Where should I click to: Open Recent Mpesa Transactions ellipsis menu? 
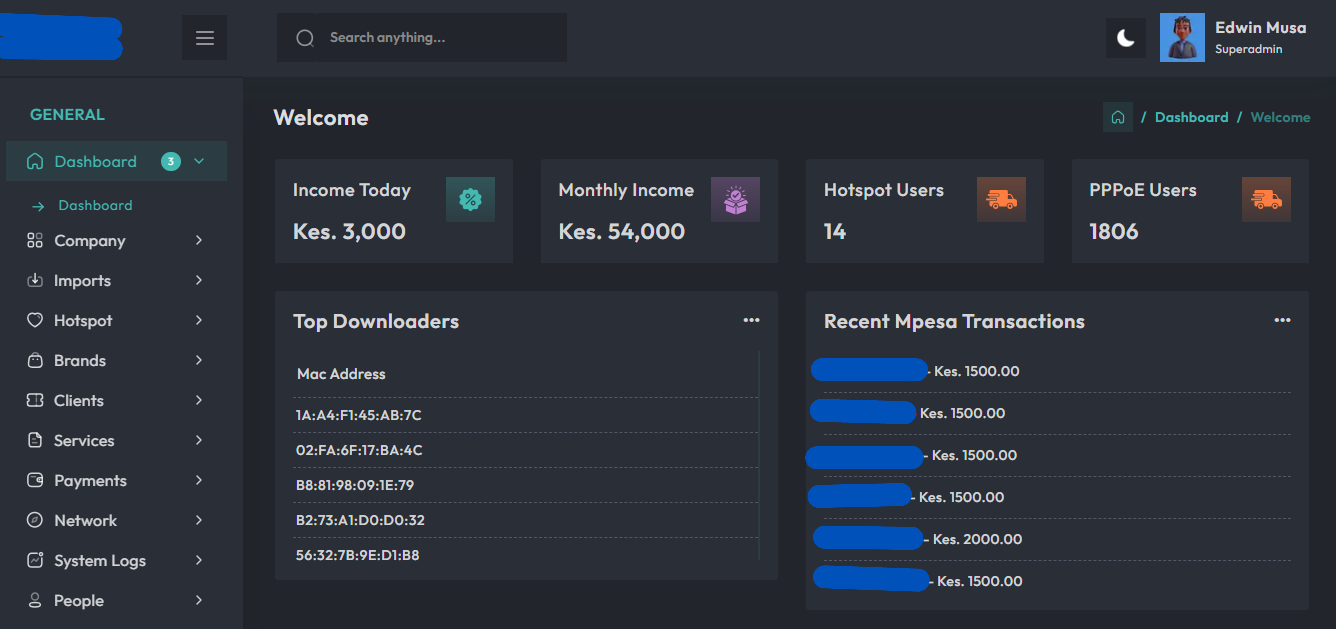pyautogui.click(x=1282, y=320)
